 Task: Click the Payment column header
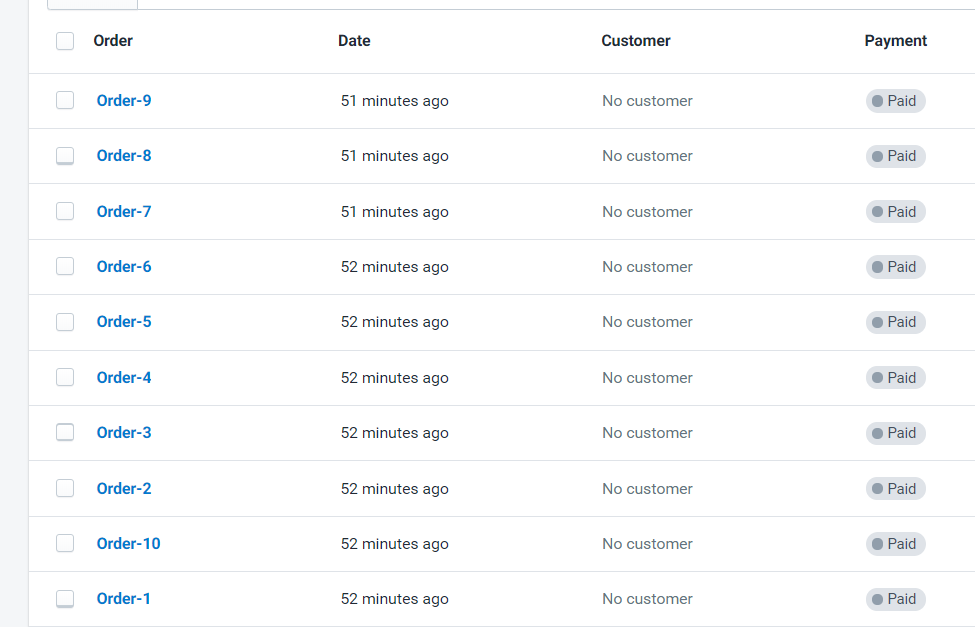coord(895,41)
